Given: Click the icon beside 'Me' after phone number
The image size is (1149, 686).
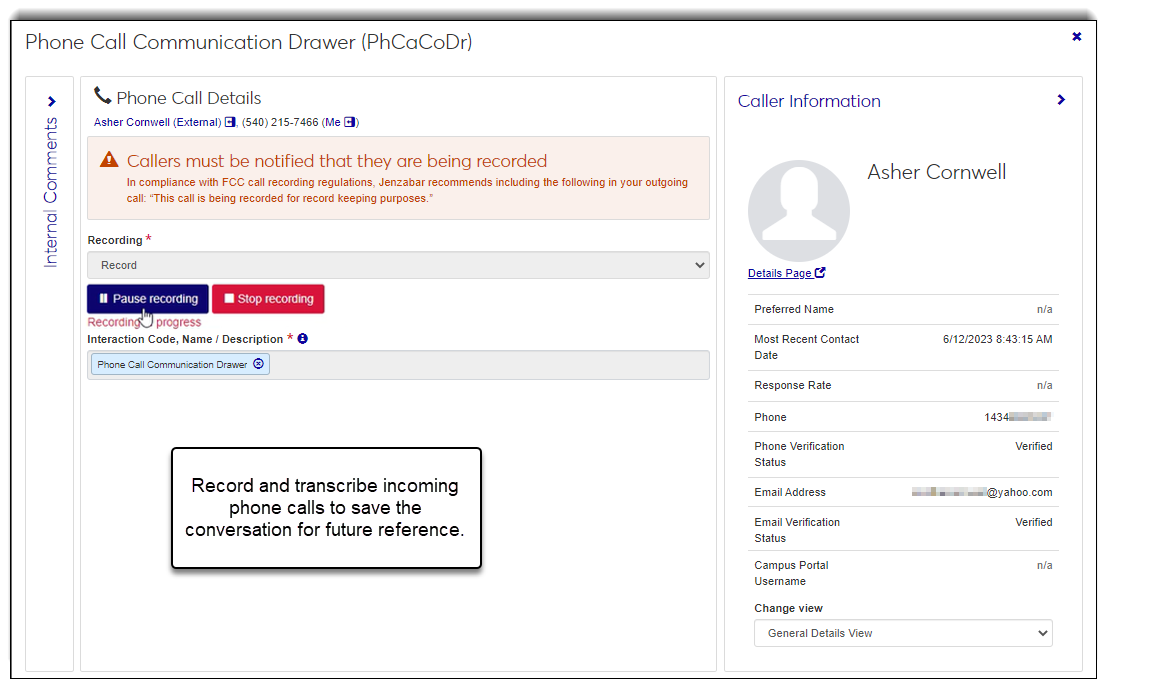Looking at the screenshot, I should 349,122.
